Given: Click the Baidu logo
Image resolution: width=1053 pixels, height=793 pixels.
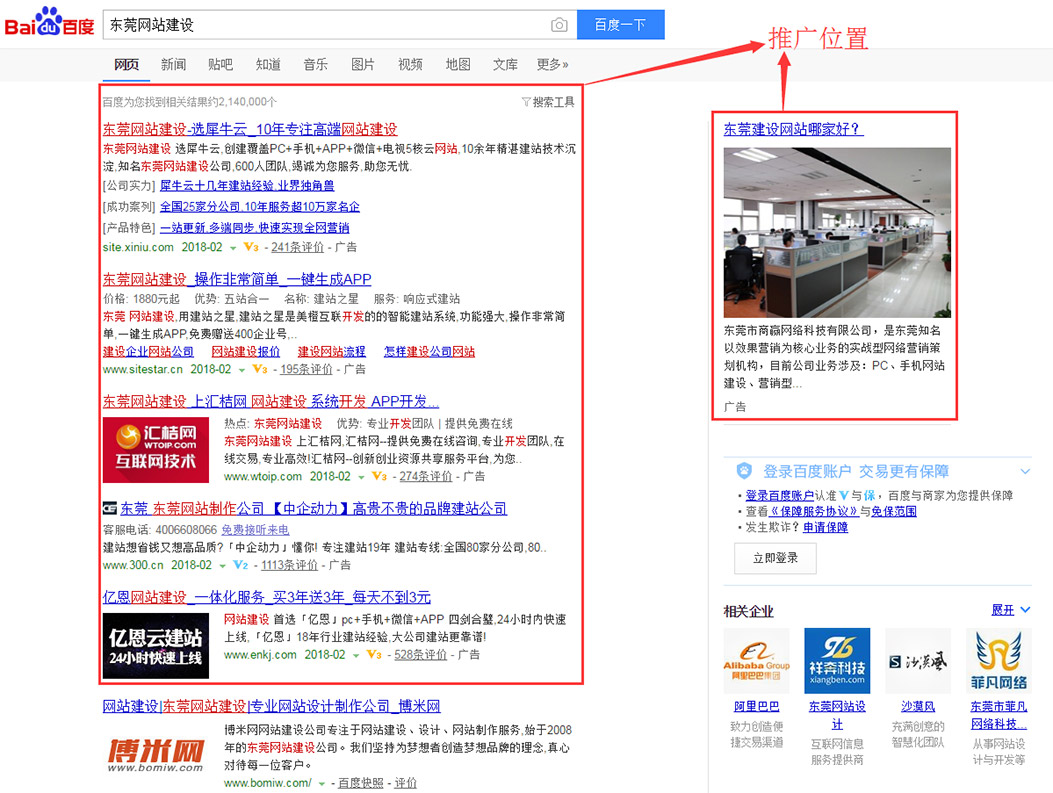Looking at the screenshot, I should coord(48,24).
